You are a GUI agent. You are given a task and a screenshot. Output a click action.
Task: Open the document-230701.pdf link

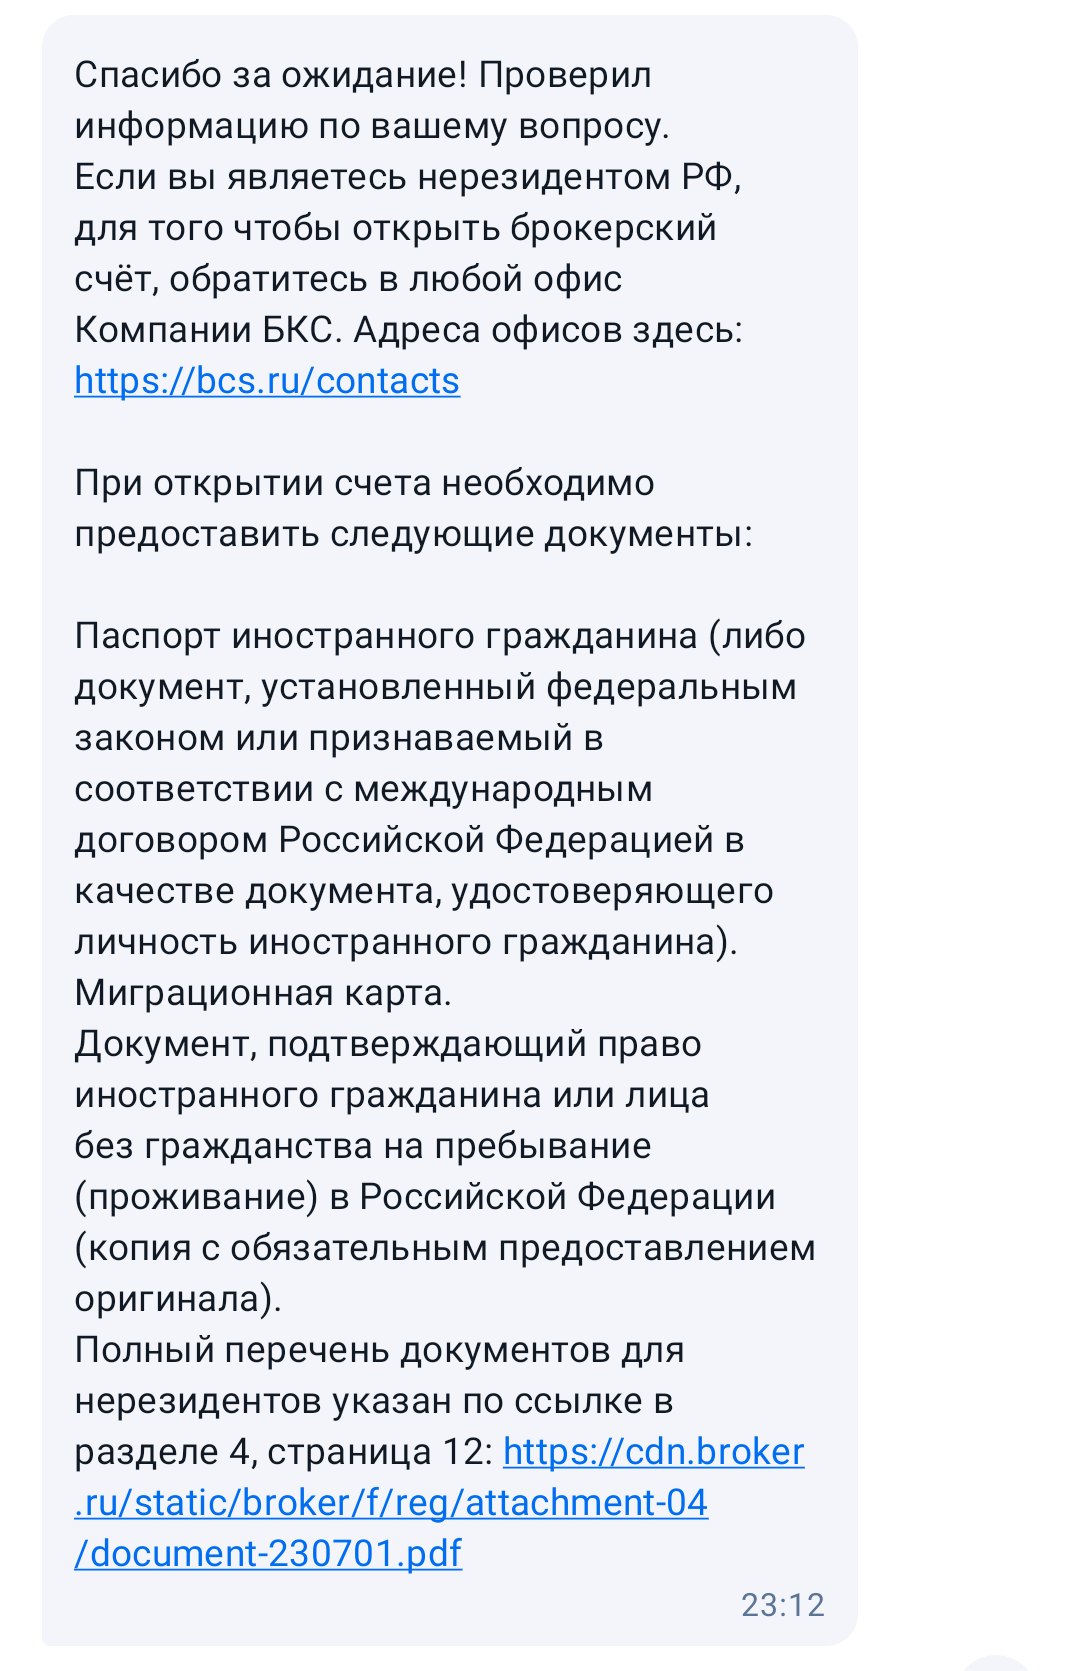(x=268, y=1553)
